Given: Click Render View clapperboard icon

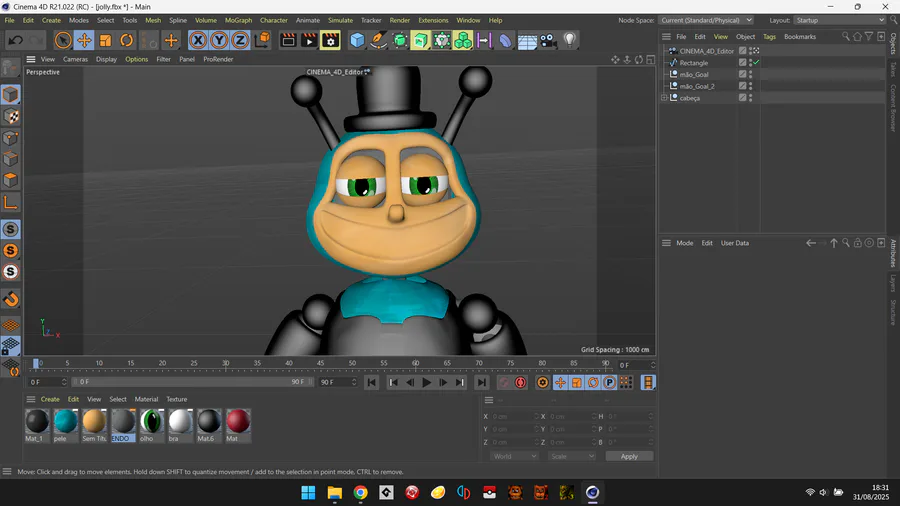Looking at the screenshot, I should click(x=288, y=40).
